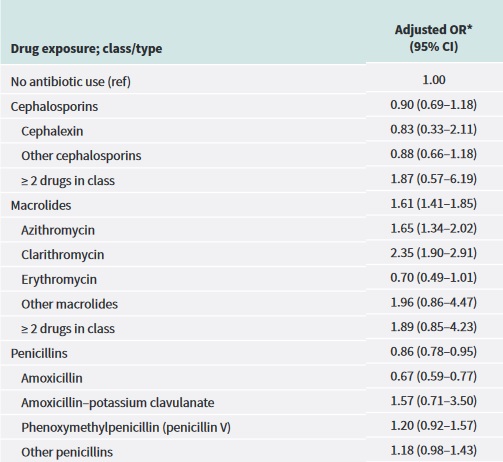Click the Drug exposure column header
Image resolution: width=503 pixels, height=462 pixels.
(86, 49)
